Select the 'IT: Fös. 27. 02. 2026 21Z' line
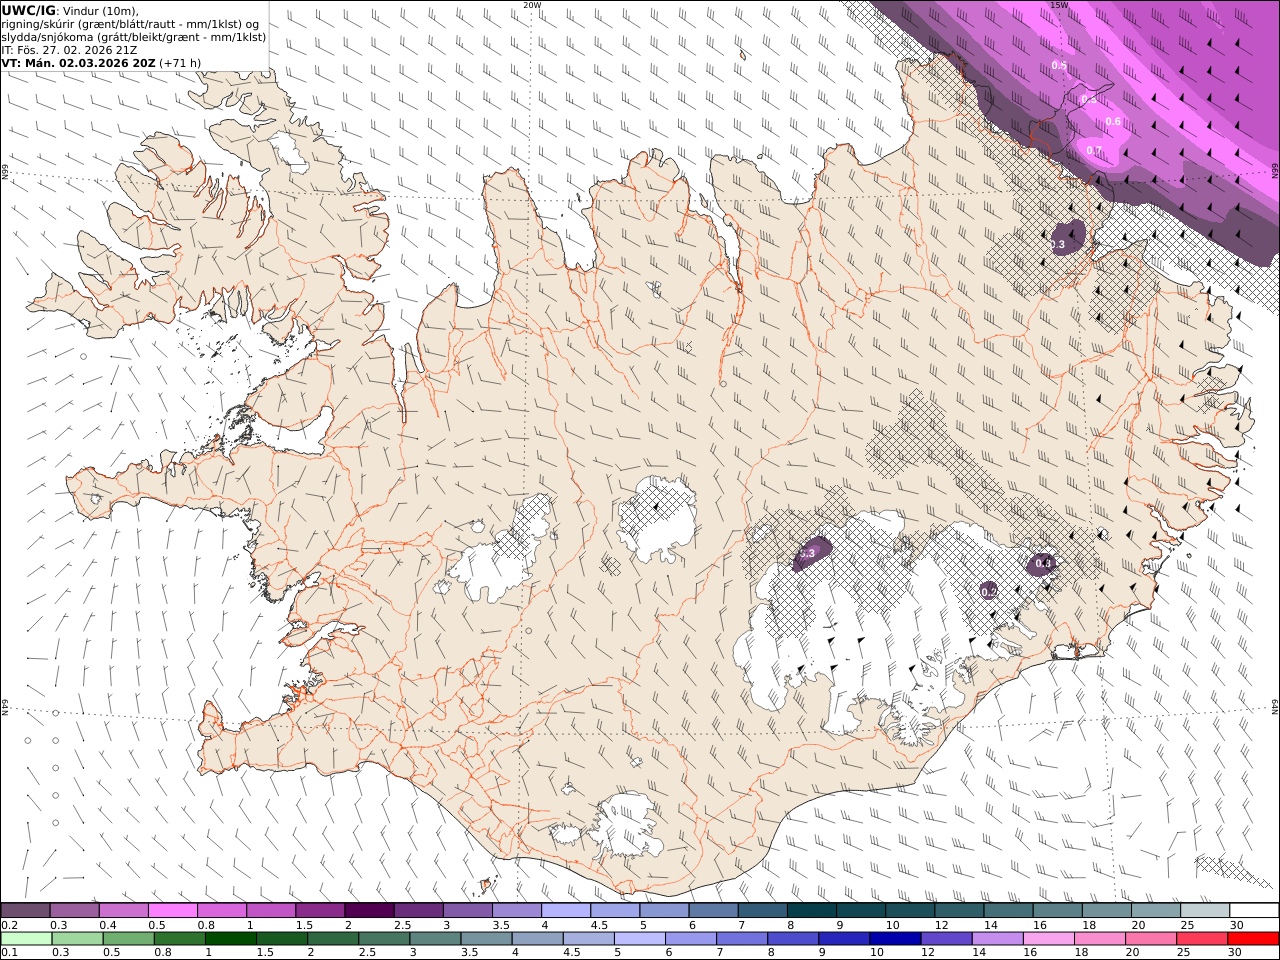Screen dimensions: 1280x960 coord(70,50)
